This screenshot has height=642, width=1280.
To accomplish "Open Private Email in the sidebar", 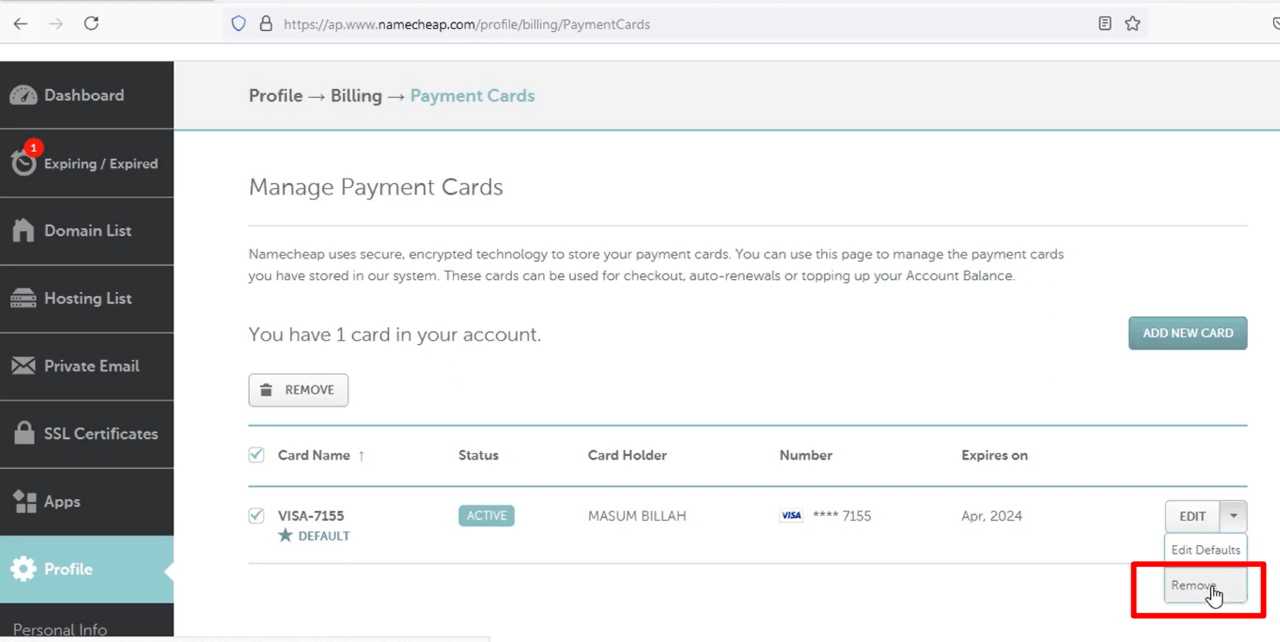I will (x=87, y=366).
